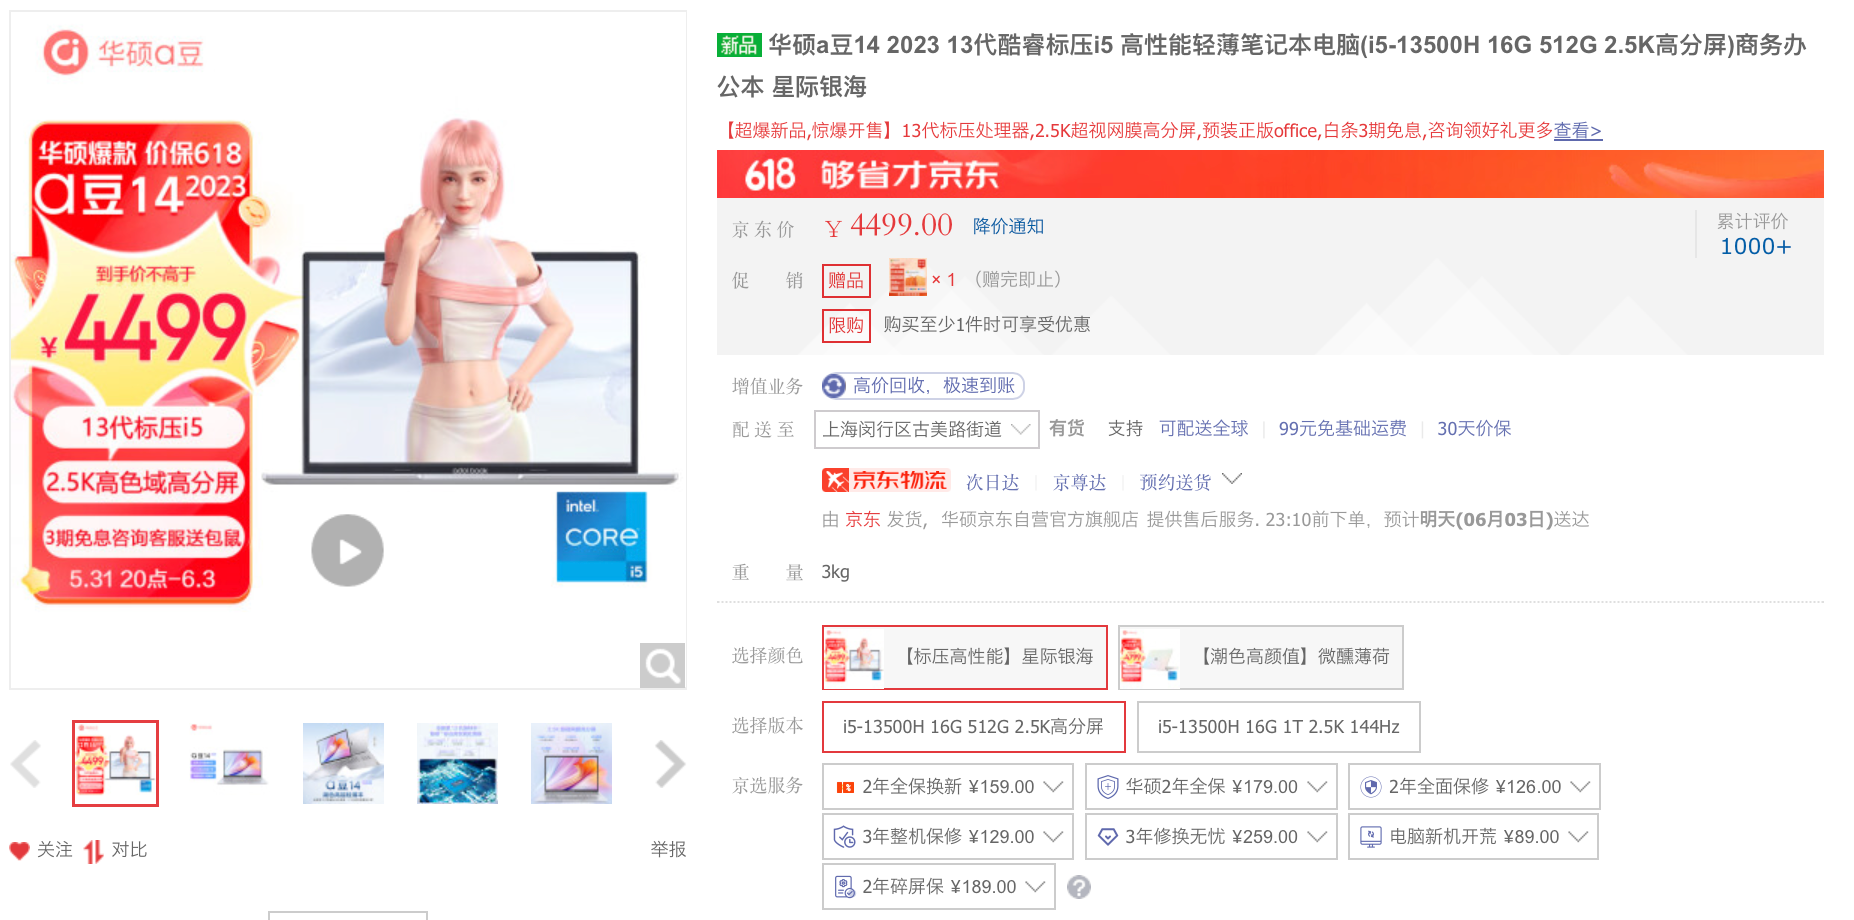Click the 京东物流 logo
The height and width of the screenshot is (920, 1854).
884,481
